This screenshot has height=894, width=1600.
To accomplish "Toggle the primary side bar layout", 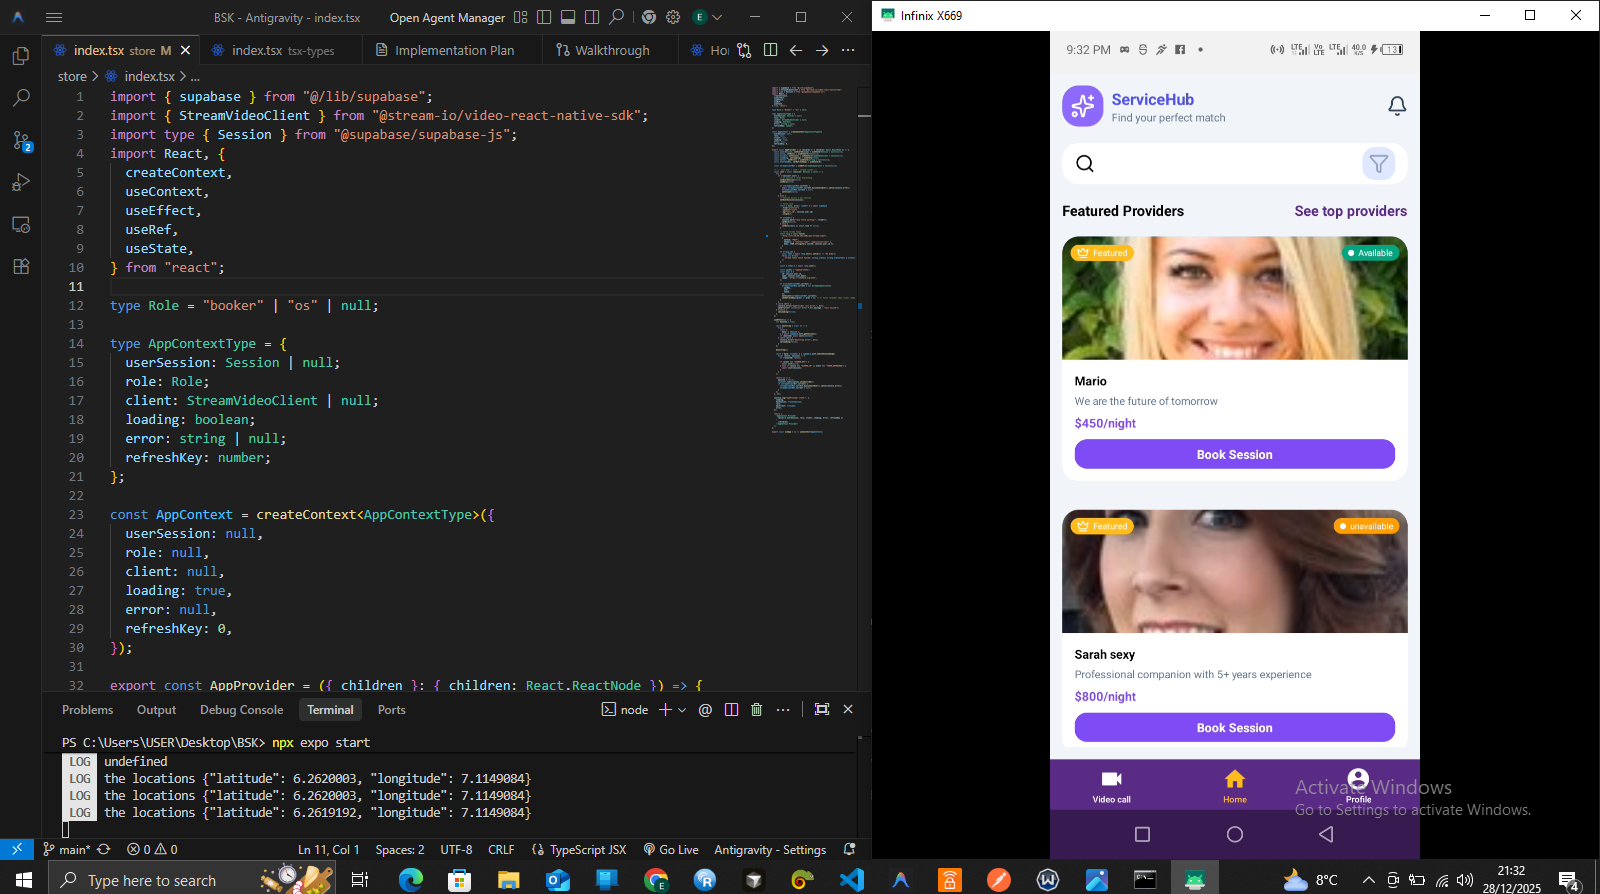I will [544, 17].
